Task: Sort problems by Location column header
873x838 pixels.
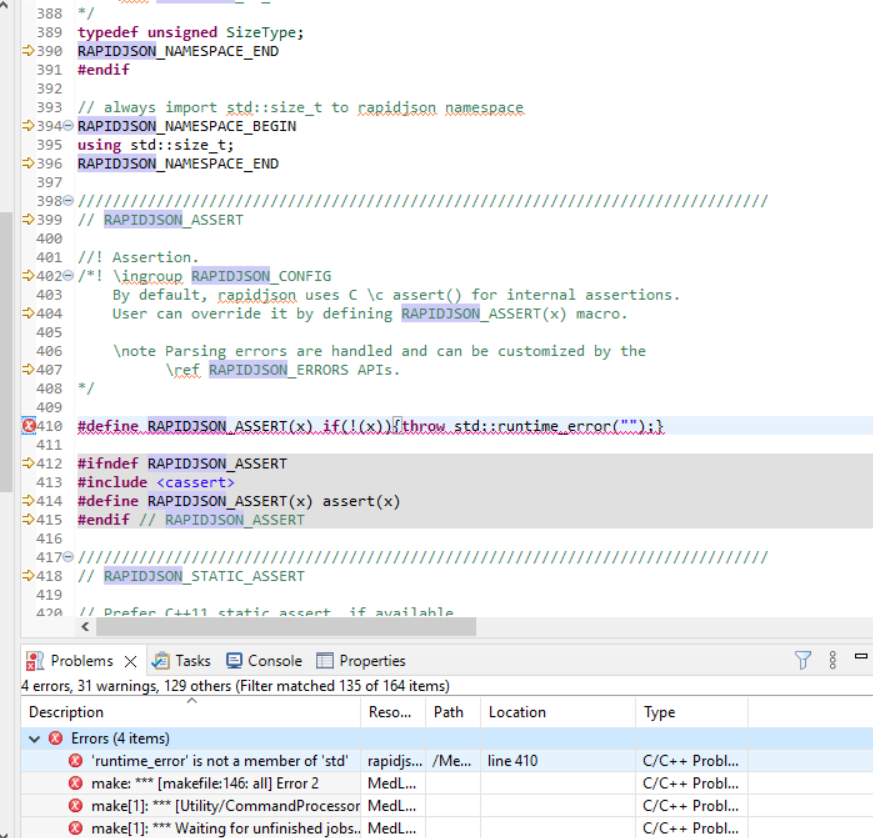Action: [x=517, y=712]
